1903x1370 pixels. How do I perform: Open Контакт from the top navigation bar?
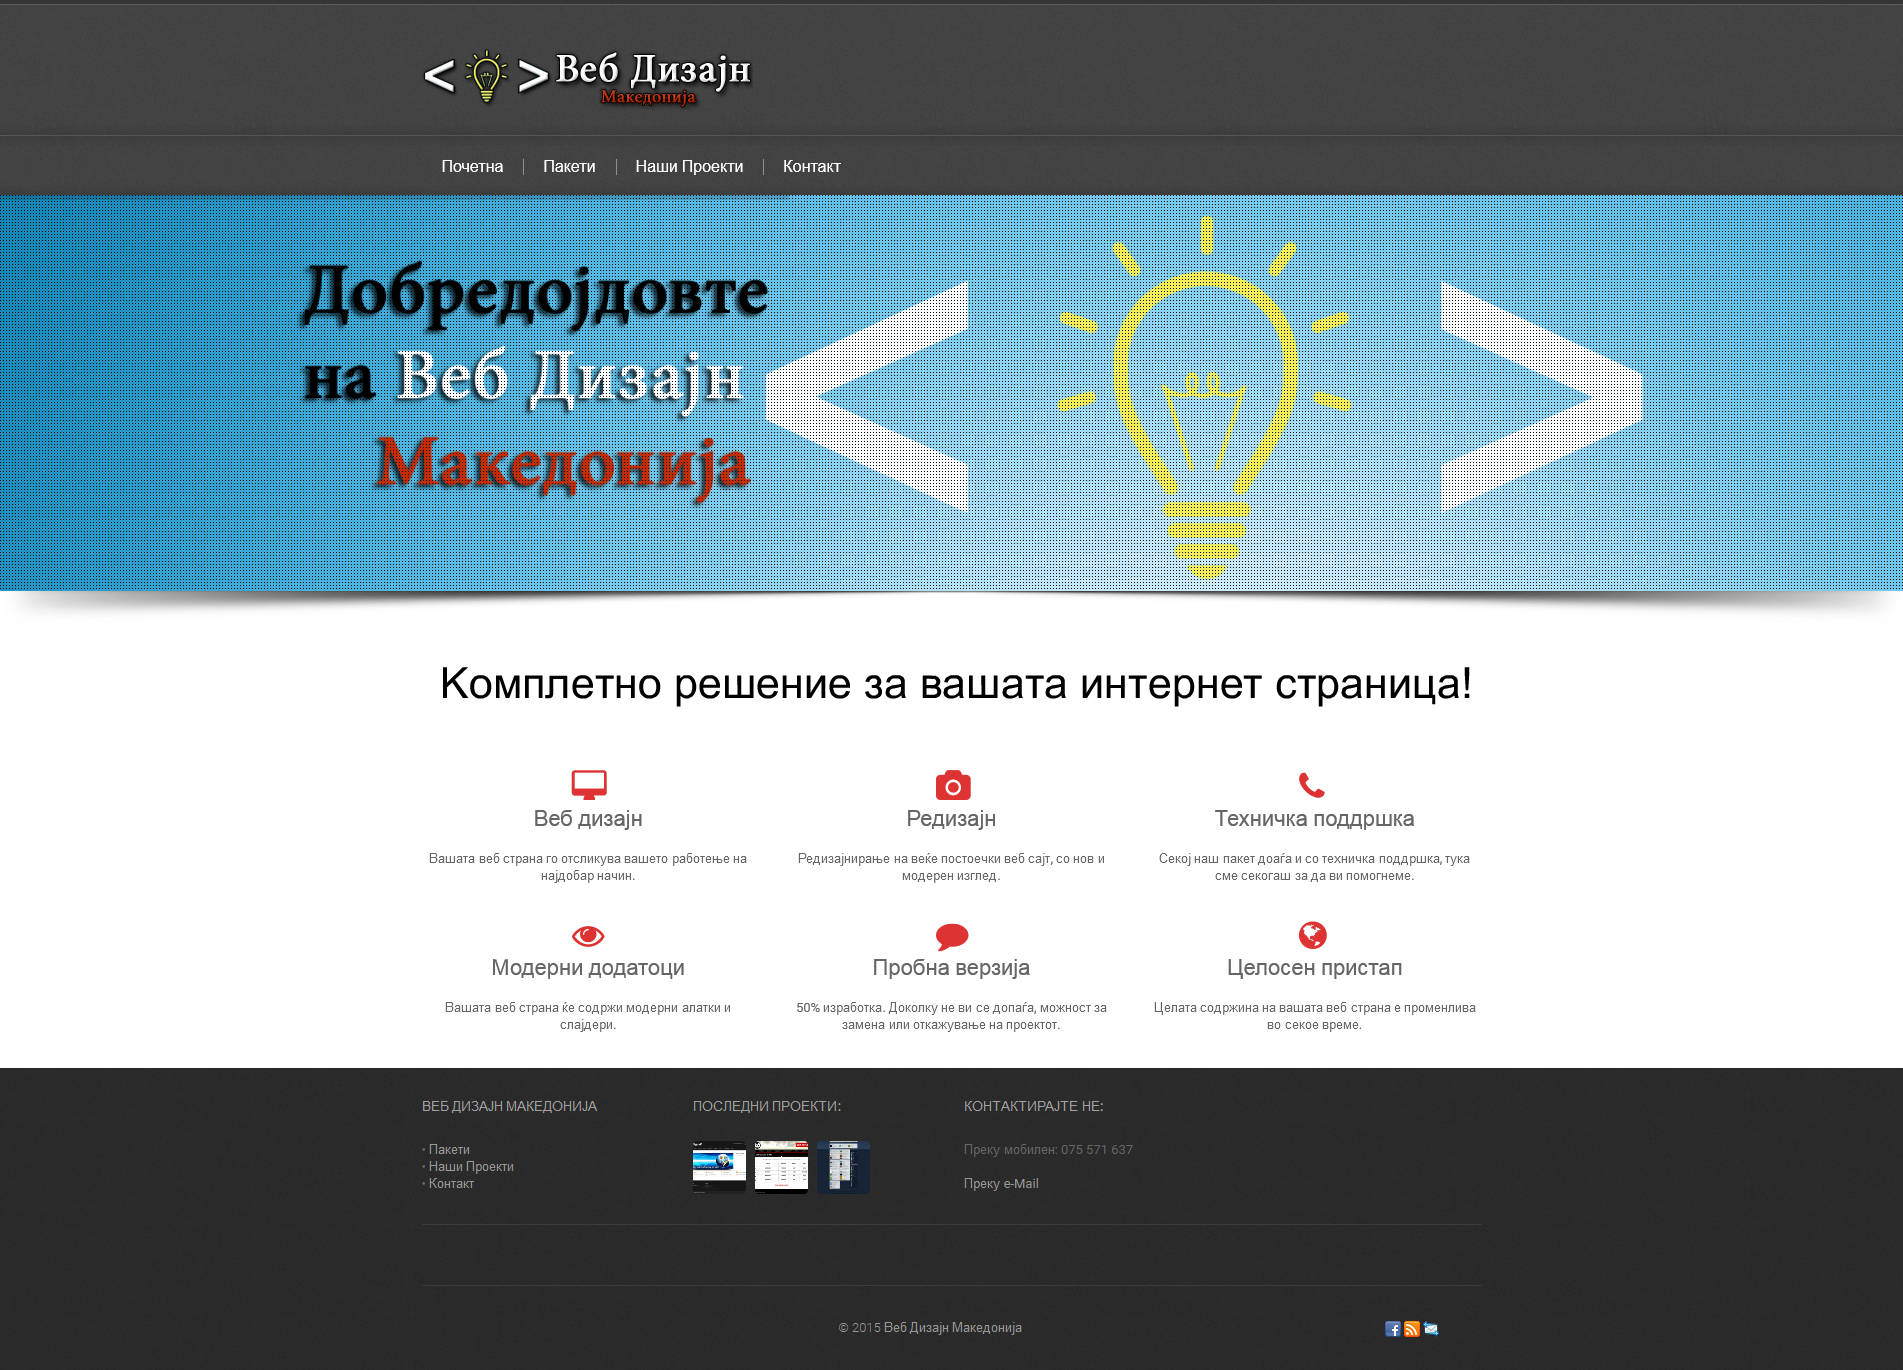tap(811, 167)
